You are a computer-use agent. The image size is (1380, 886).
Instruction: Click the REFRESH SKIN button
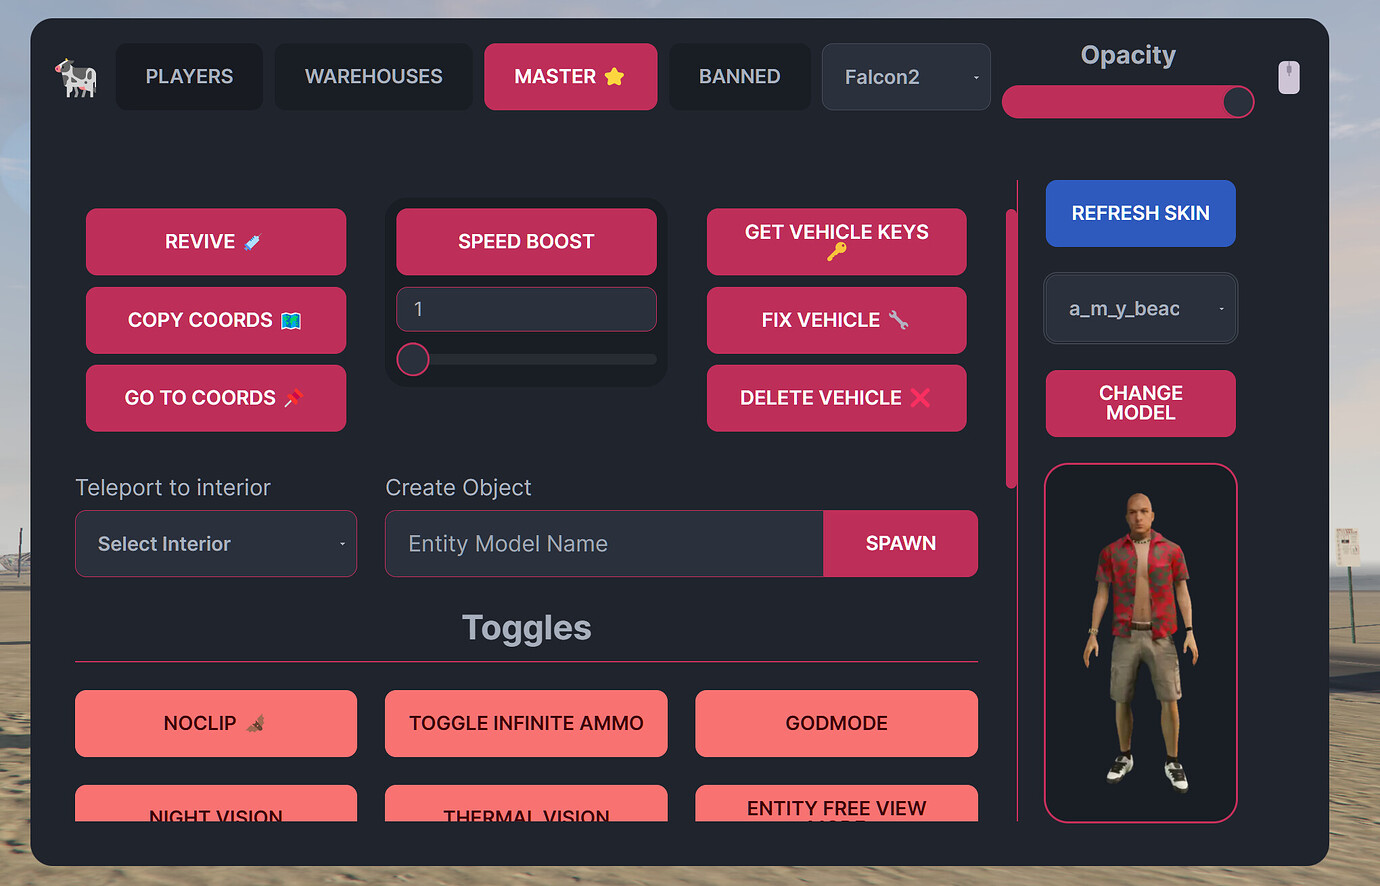1140,213
